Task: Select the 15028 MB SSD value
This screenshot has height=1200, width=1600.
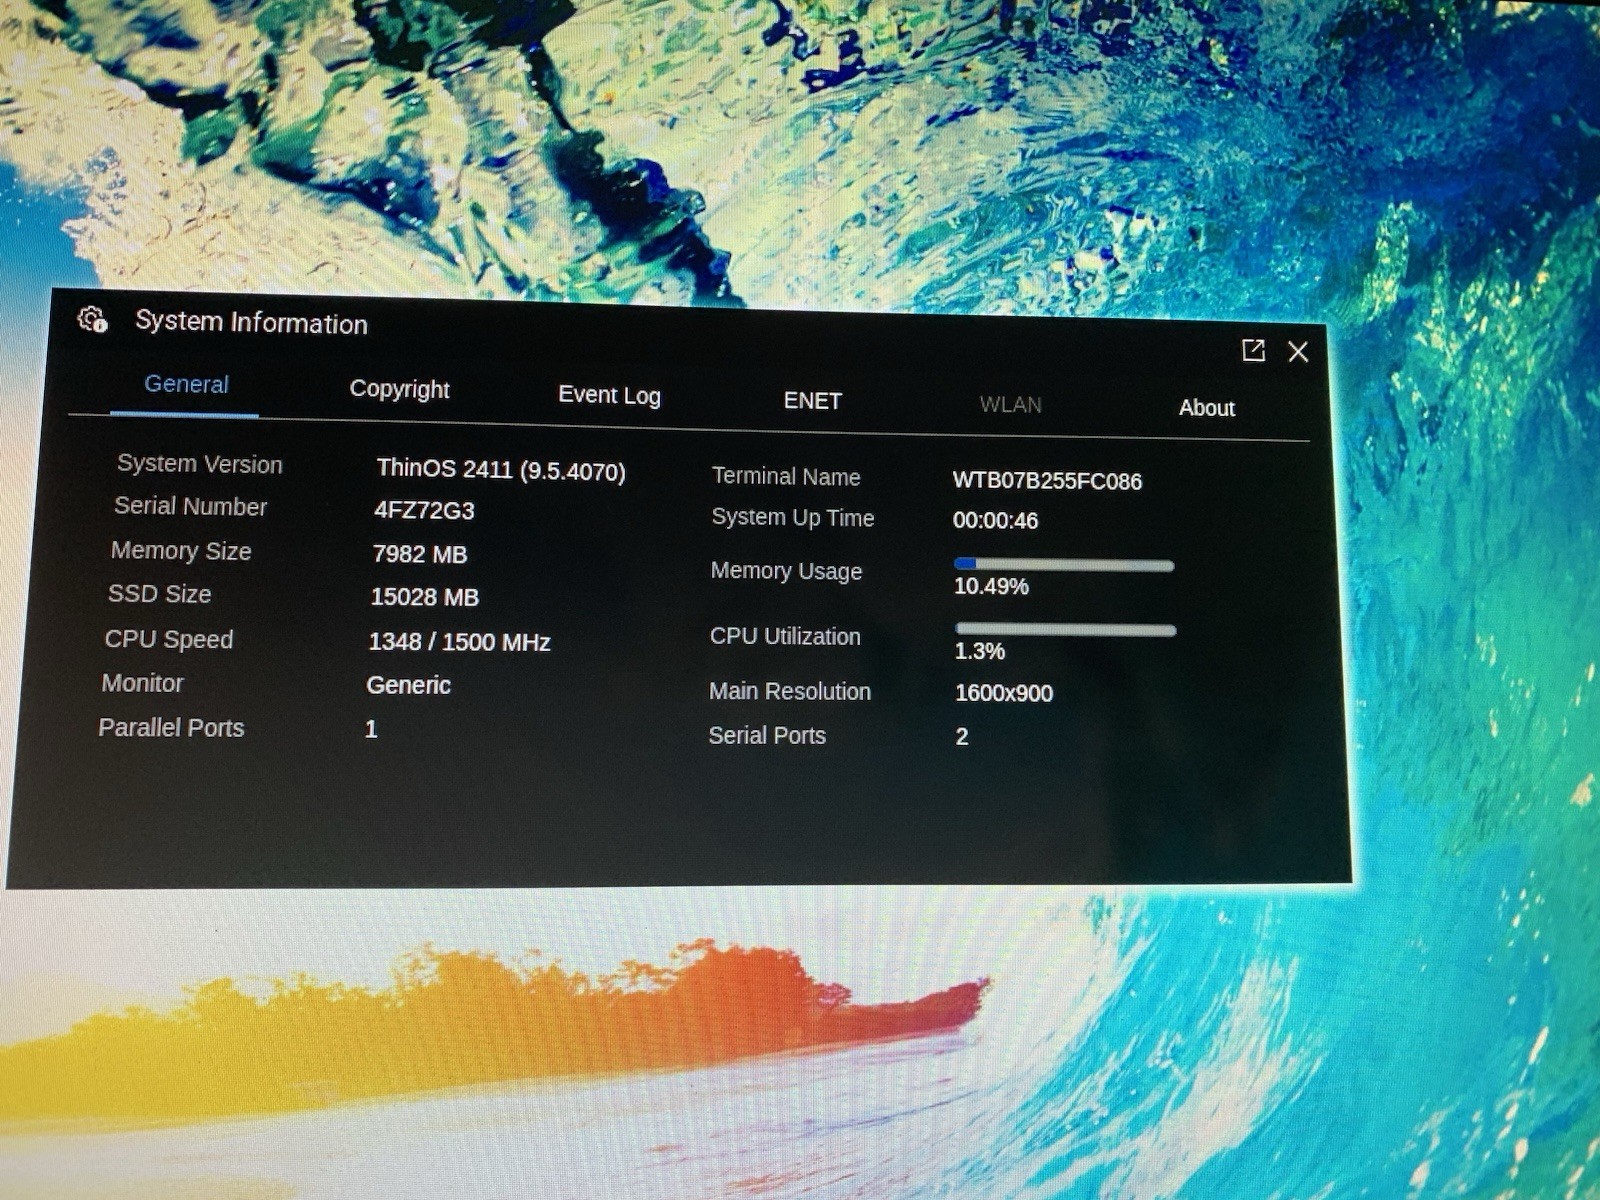Action: tap(424, 597)
